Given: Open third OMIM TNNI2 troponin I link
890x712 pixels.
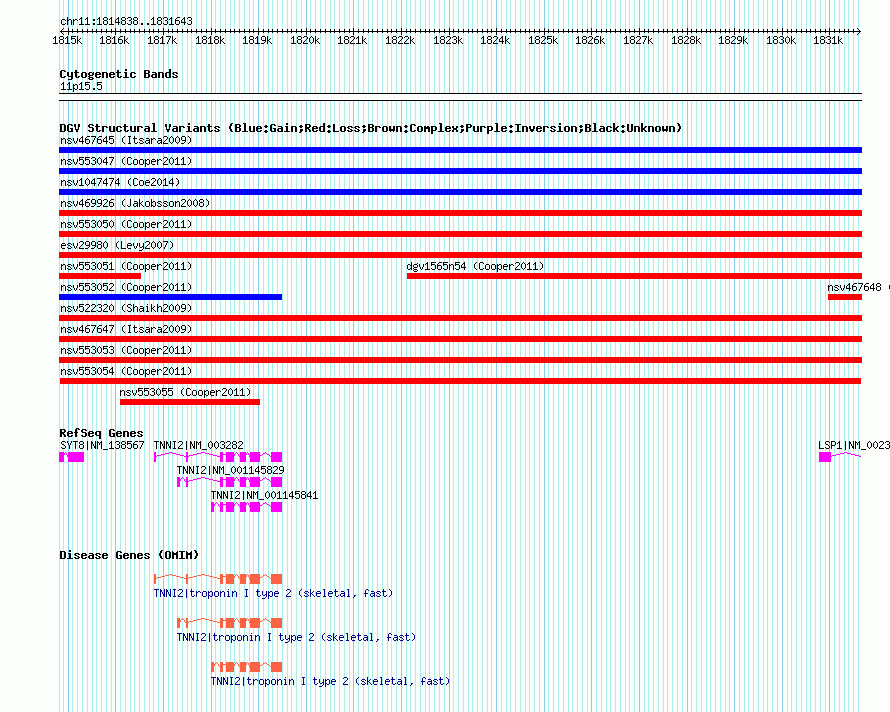Looking at the screenshot, I should [330, 681].
